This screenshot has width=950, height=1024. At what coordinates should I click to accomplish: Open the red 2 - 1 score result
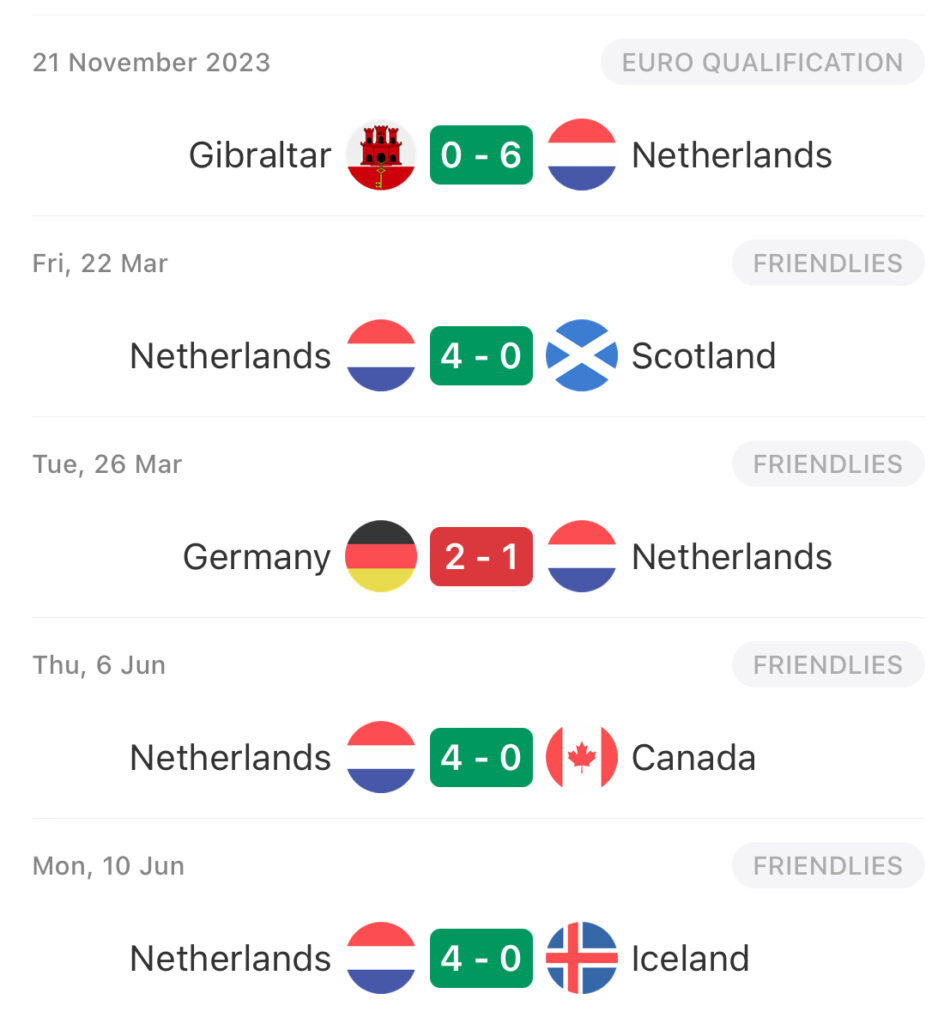(x=481, y=556)
